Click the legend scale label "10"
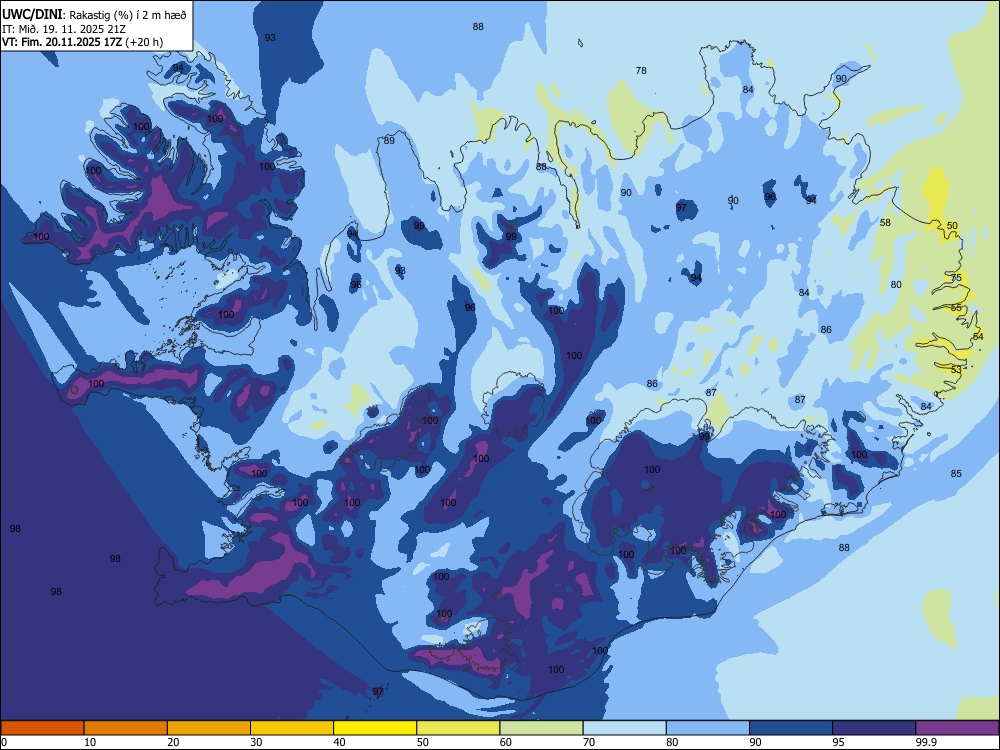 pos(90,742)
